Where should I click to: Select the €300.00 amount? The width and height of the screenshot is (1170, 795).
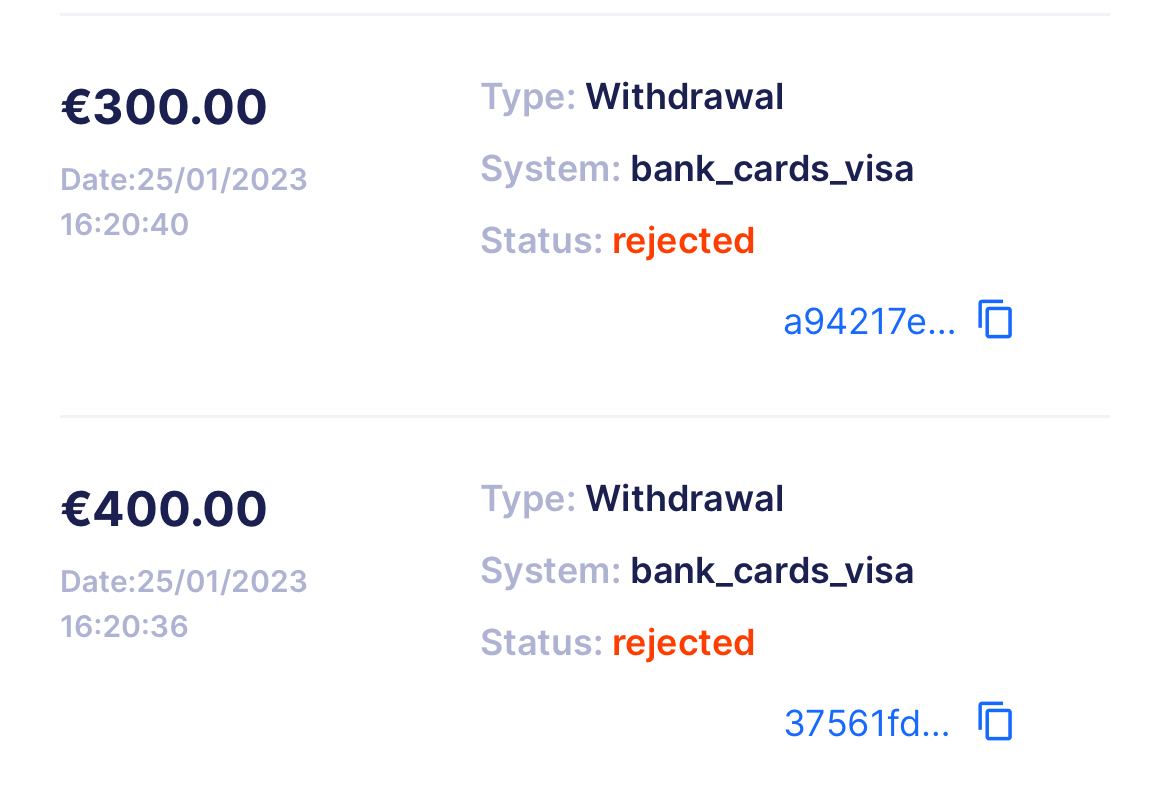coord(164,107)
